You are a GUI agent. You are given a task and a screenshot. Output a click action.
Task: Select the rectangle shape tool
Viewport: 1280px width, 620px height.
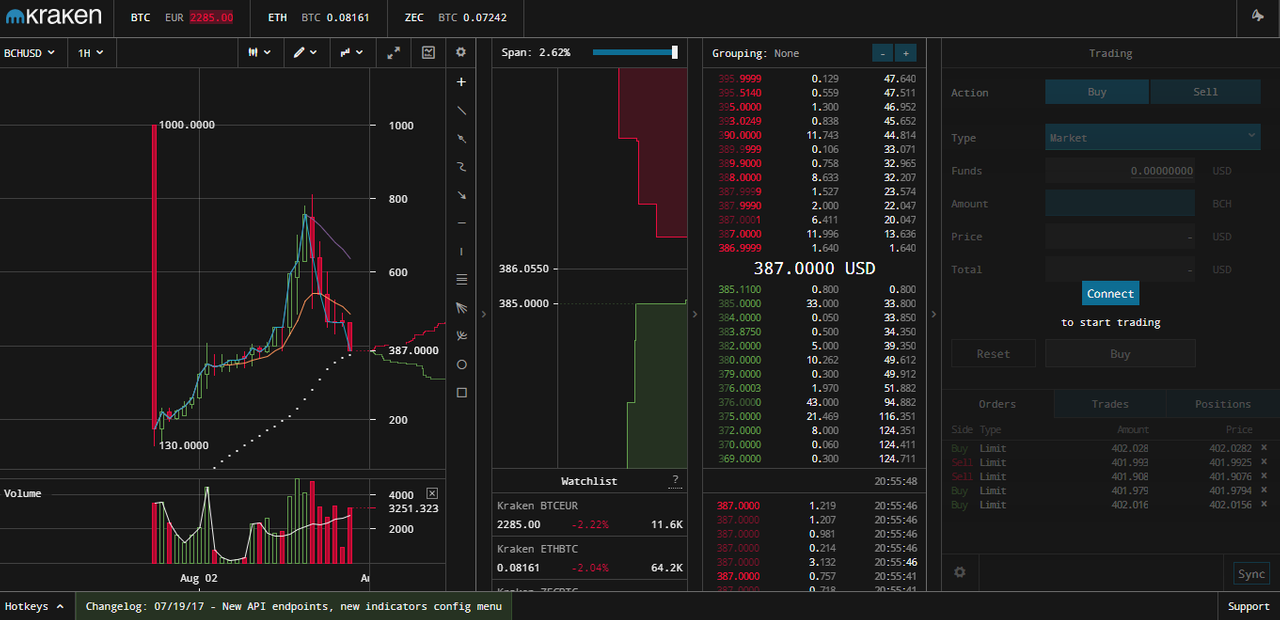pyautogui.click(x=461, y=392)
